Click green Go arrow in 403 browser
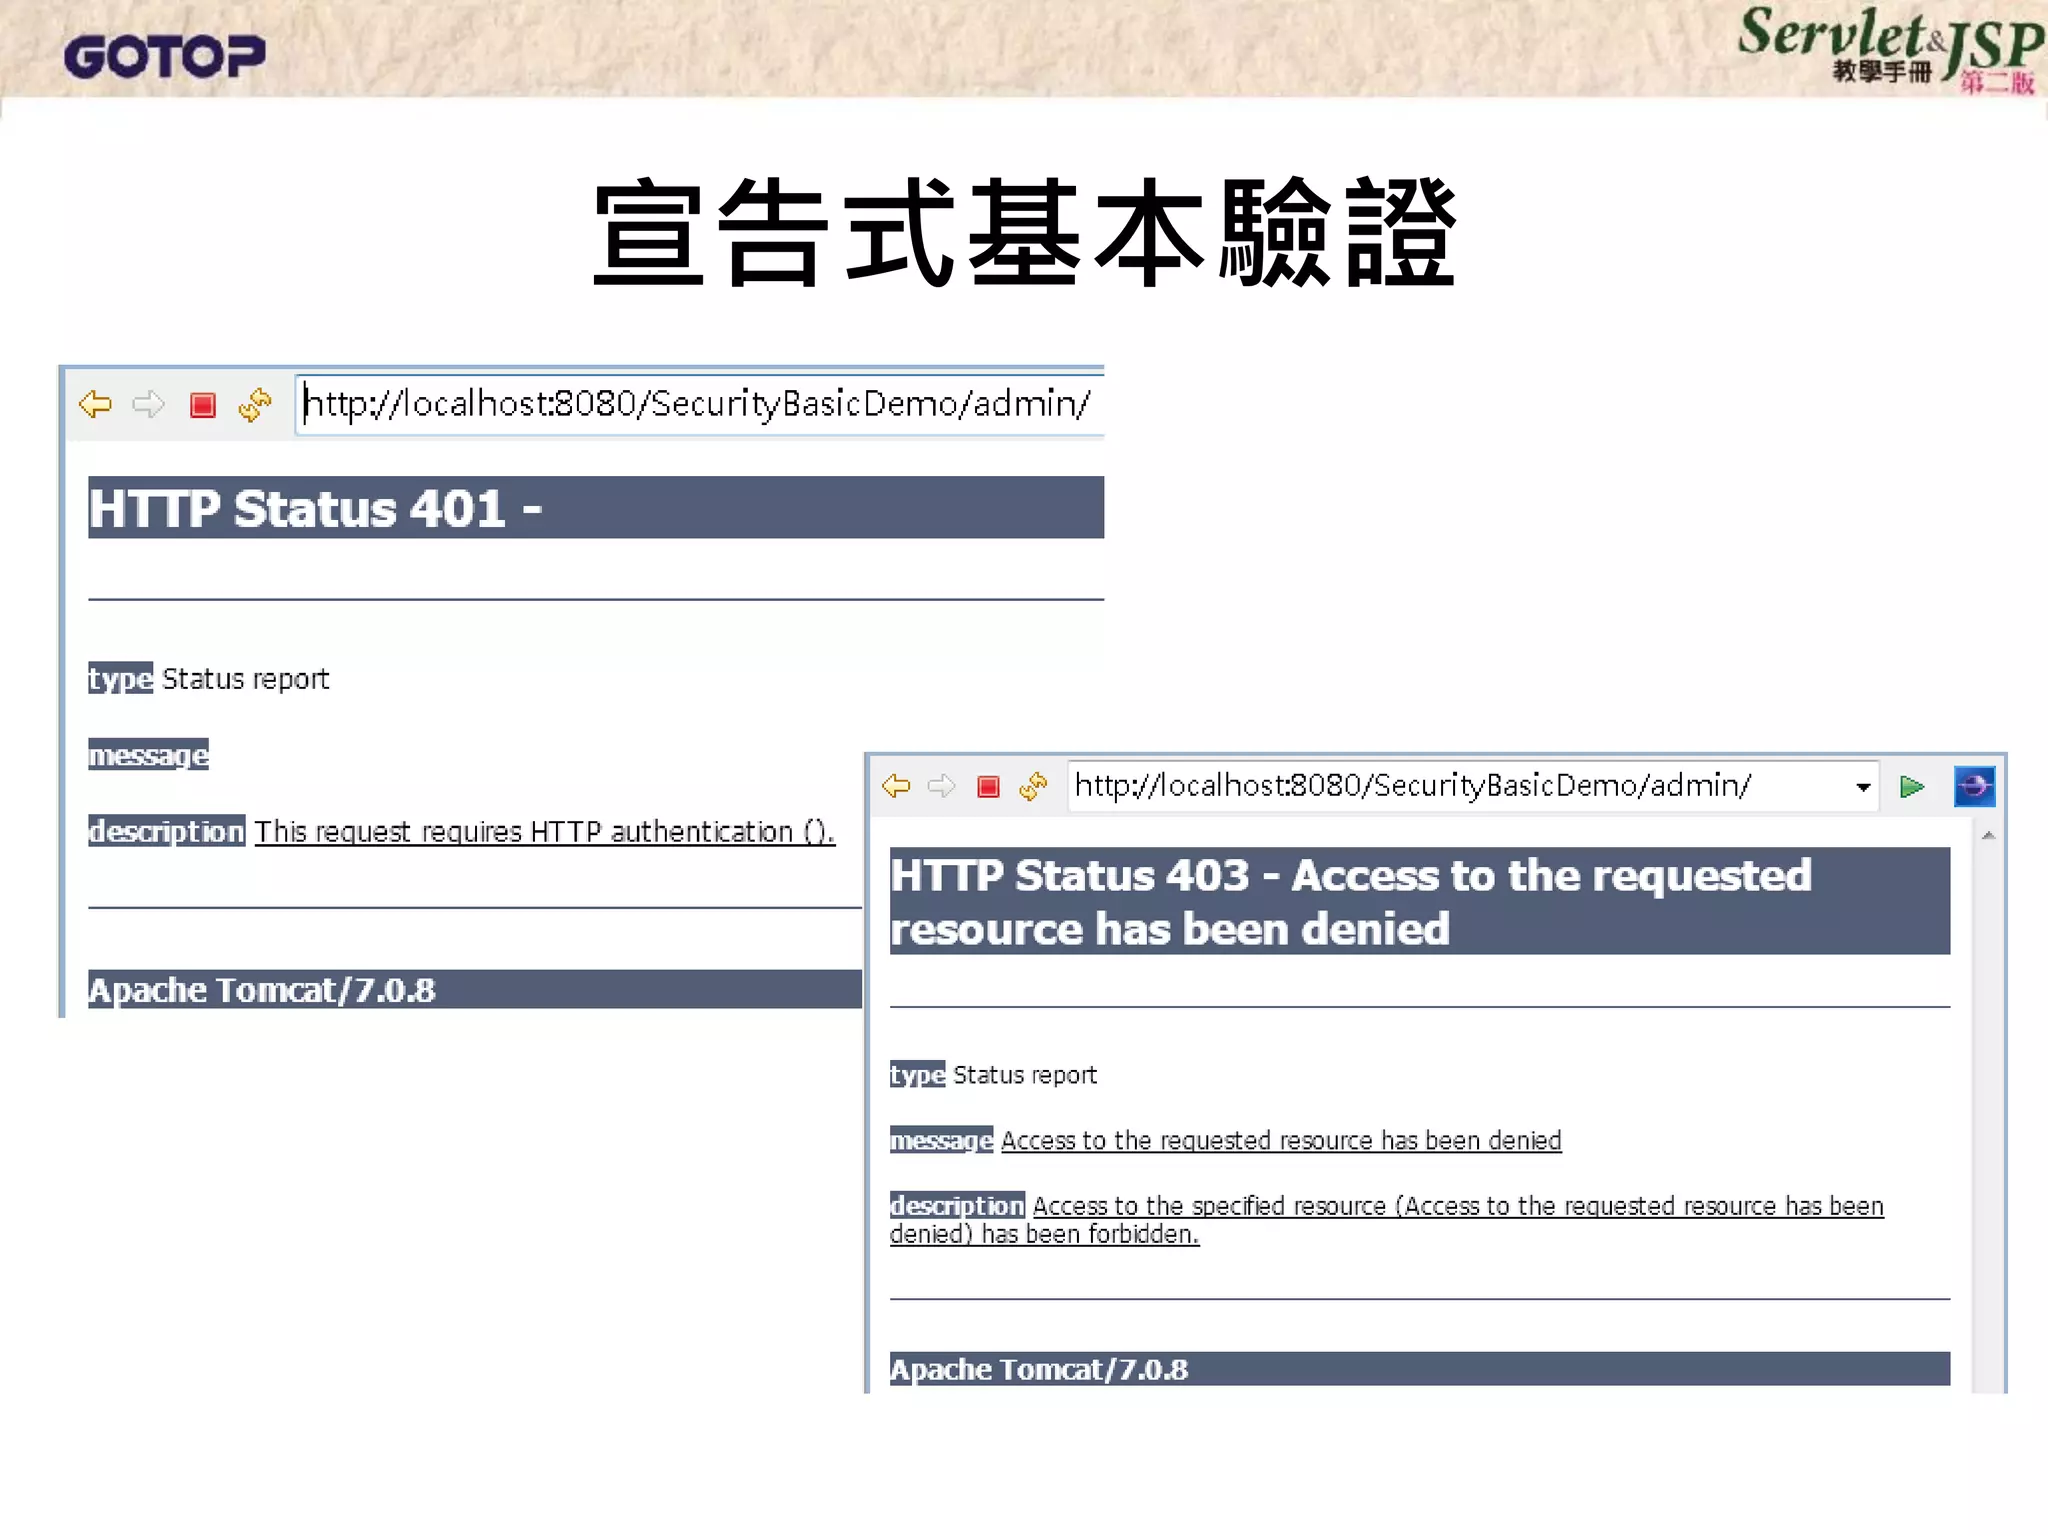Screen dimensions: 2048x1536 pyautogui.click(x=1912, y=787)
